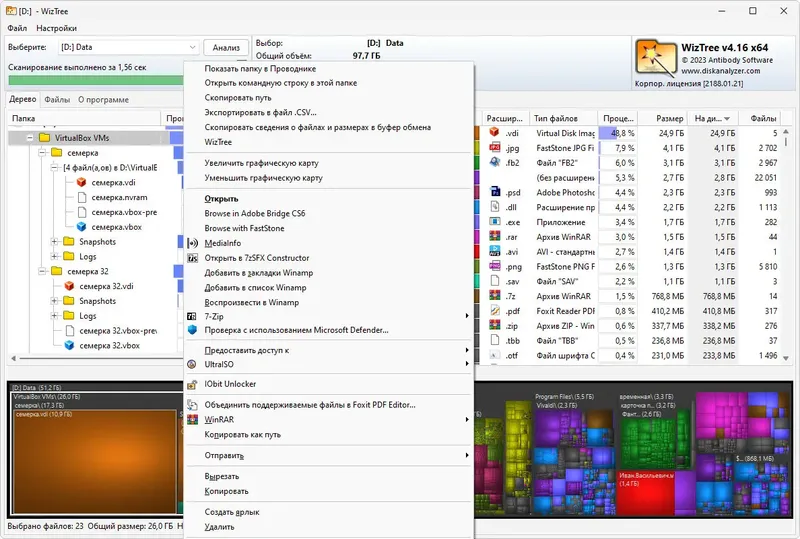Click the file types list scroll down arrow

786,358
